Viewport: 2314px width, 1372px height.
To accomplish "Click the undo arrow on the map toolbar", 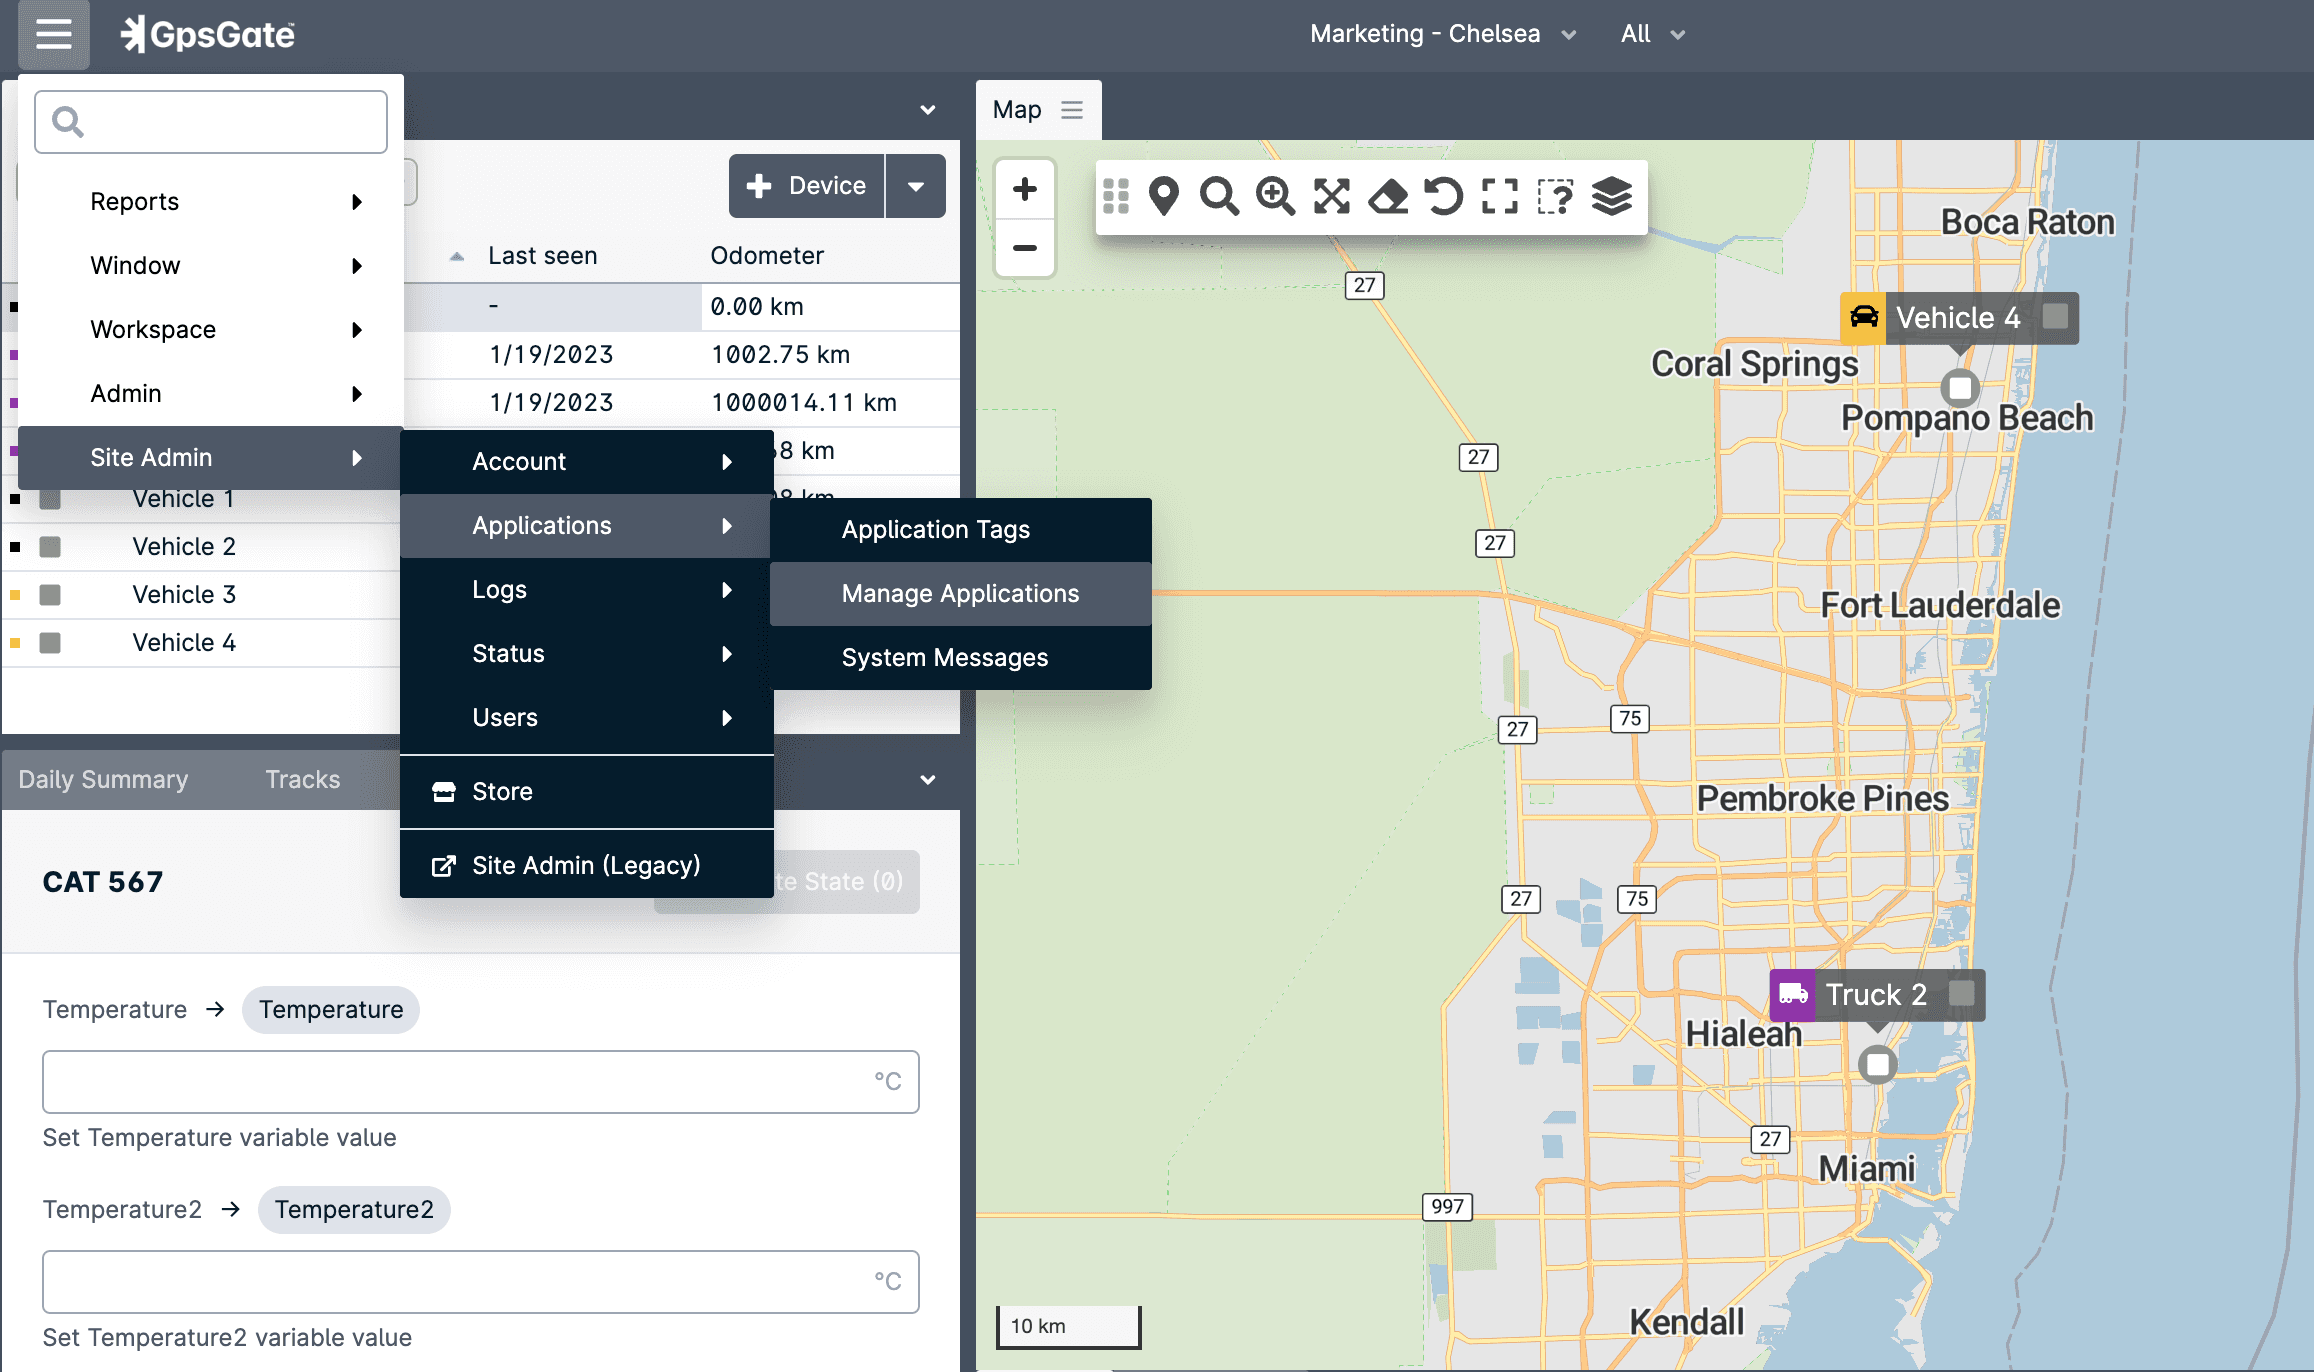I will tap(1444, 197).
